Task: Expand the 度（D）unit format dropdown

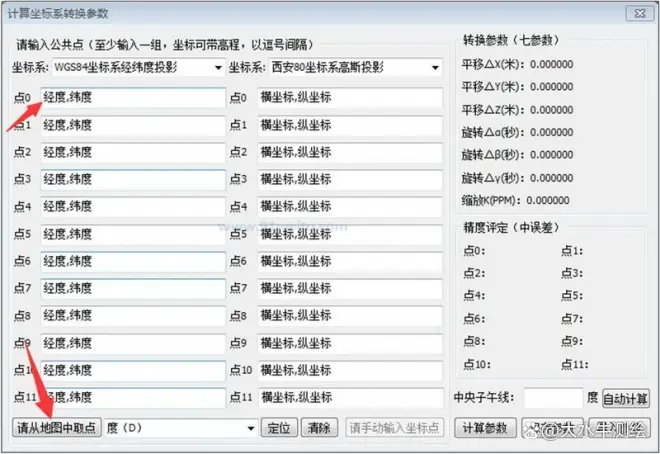Action: [249, 428]
